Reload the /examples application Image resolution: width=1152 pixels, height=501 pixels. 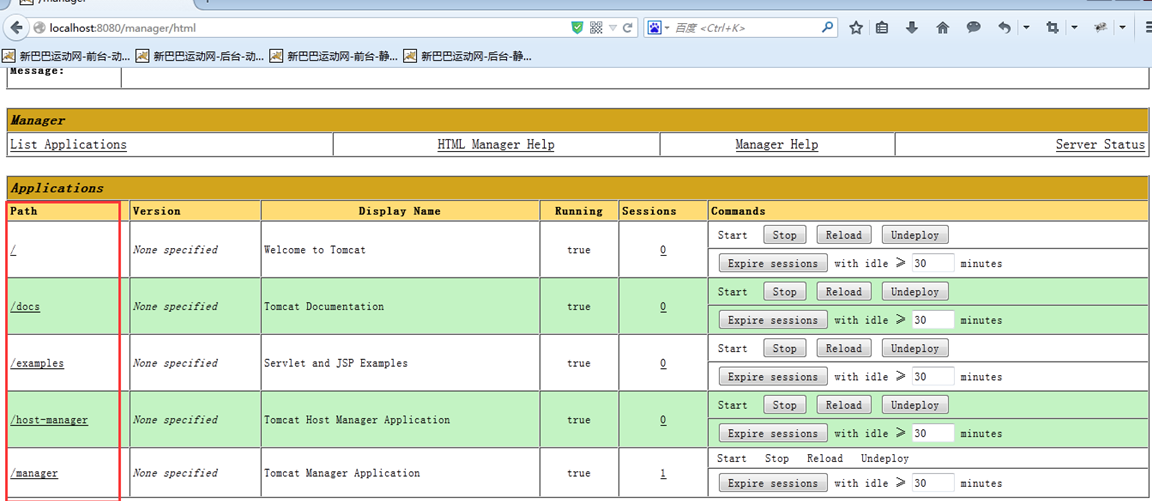click(843, 348)
